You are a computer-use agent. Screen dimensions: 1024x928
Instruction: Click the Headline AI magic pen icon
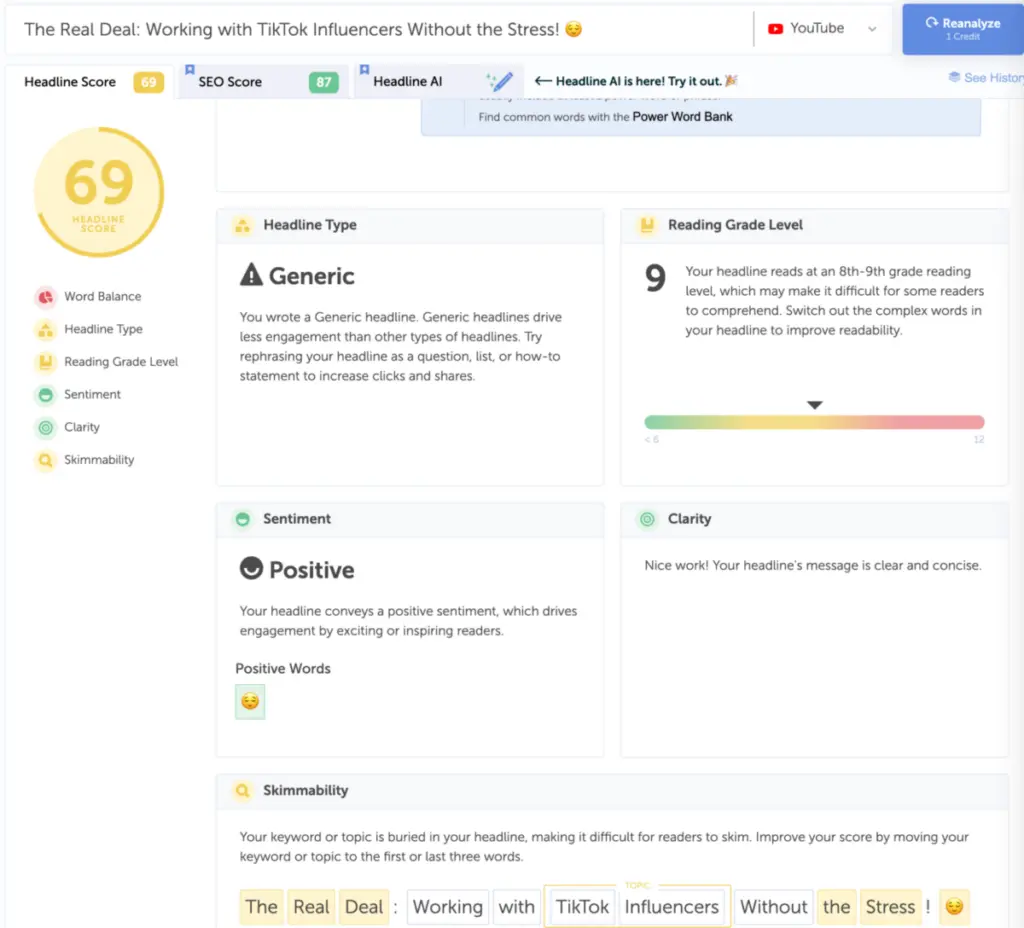coord(499,82)
